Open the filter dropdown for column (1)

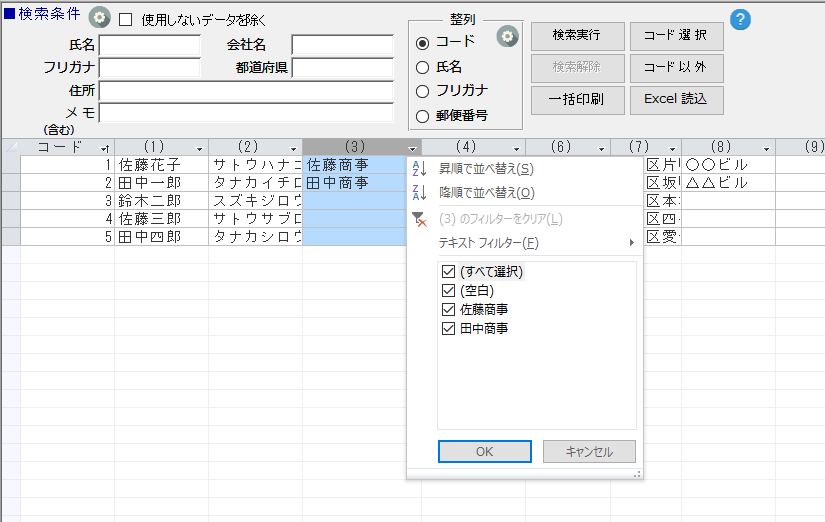pyautogui.click(x=200, y=148)
